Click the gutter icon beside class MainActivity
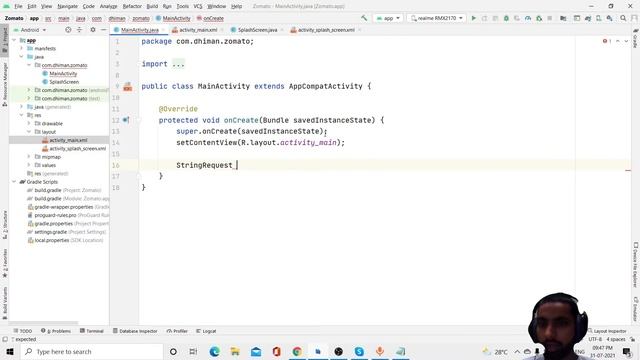The height and width of the screenshot is (360, 640). coord(128,87)
